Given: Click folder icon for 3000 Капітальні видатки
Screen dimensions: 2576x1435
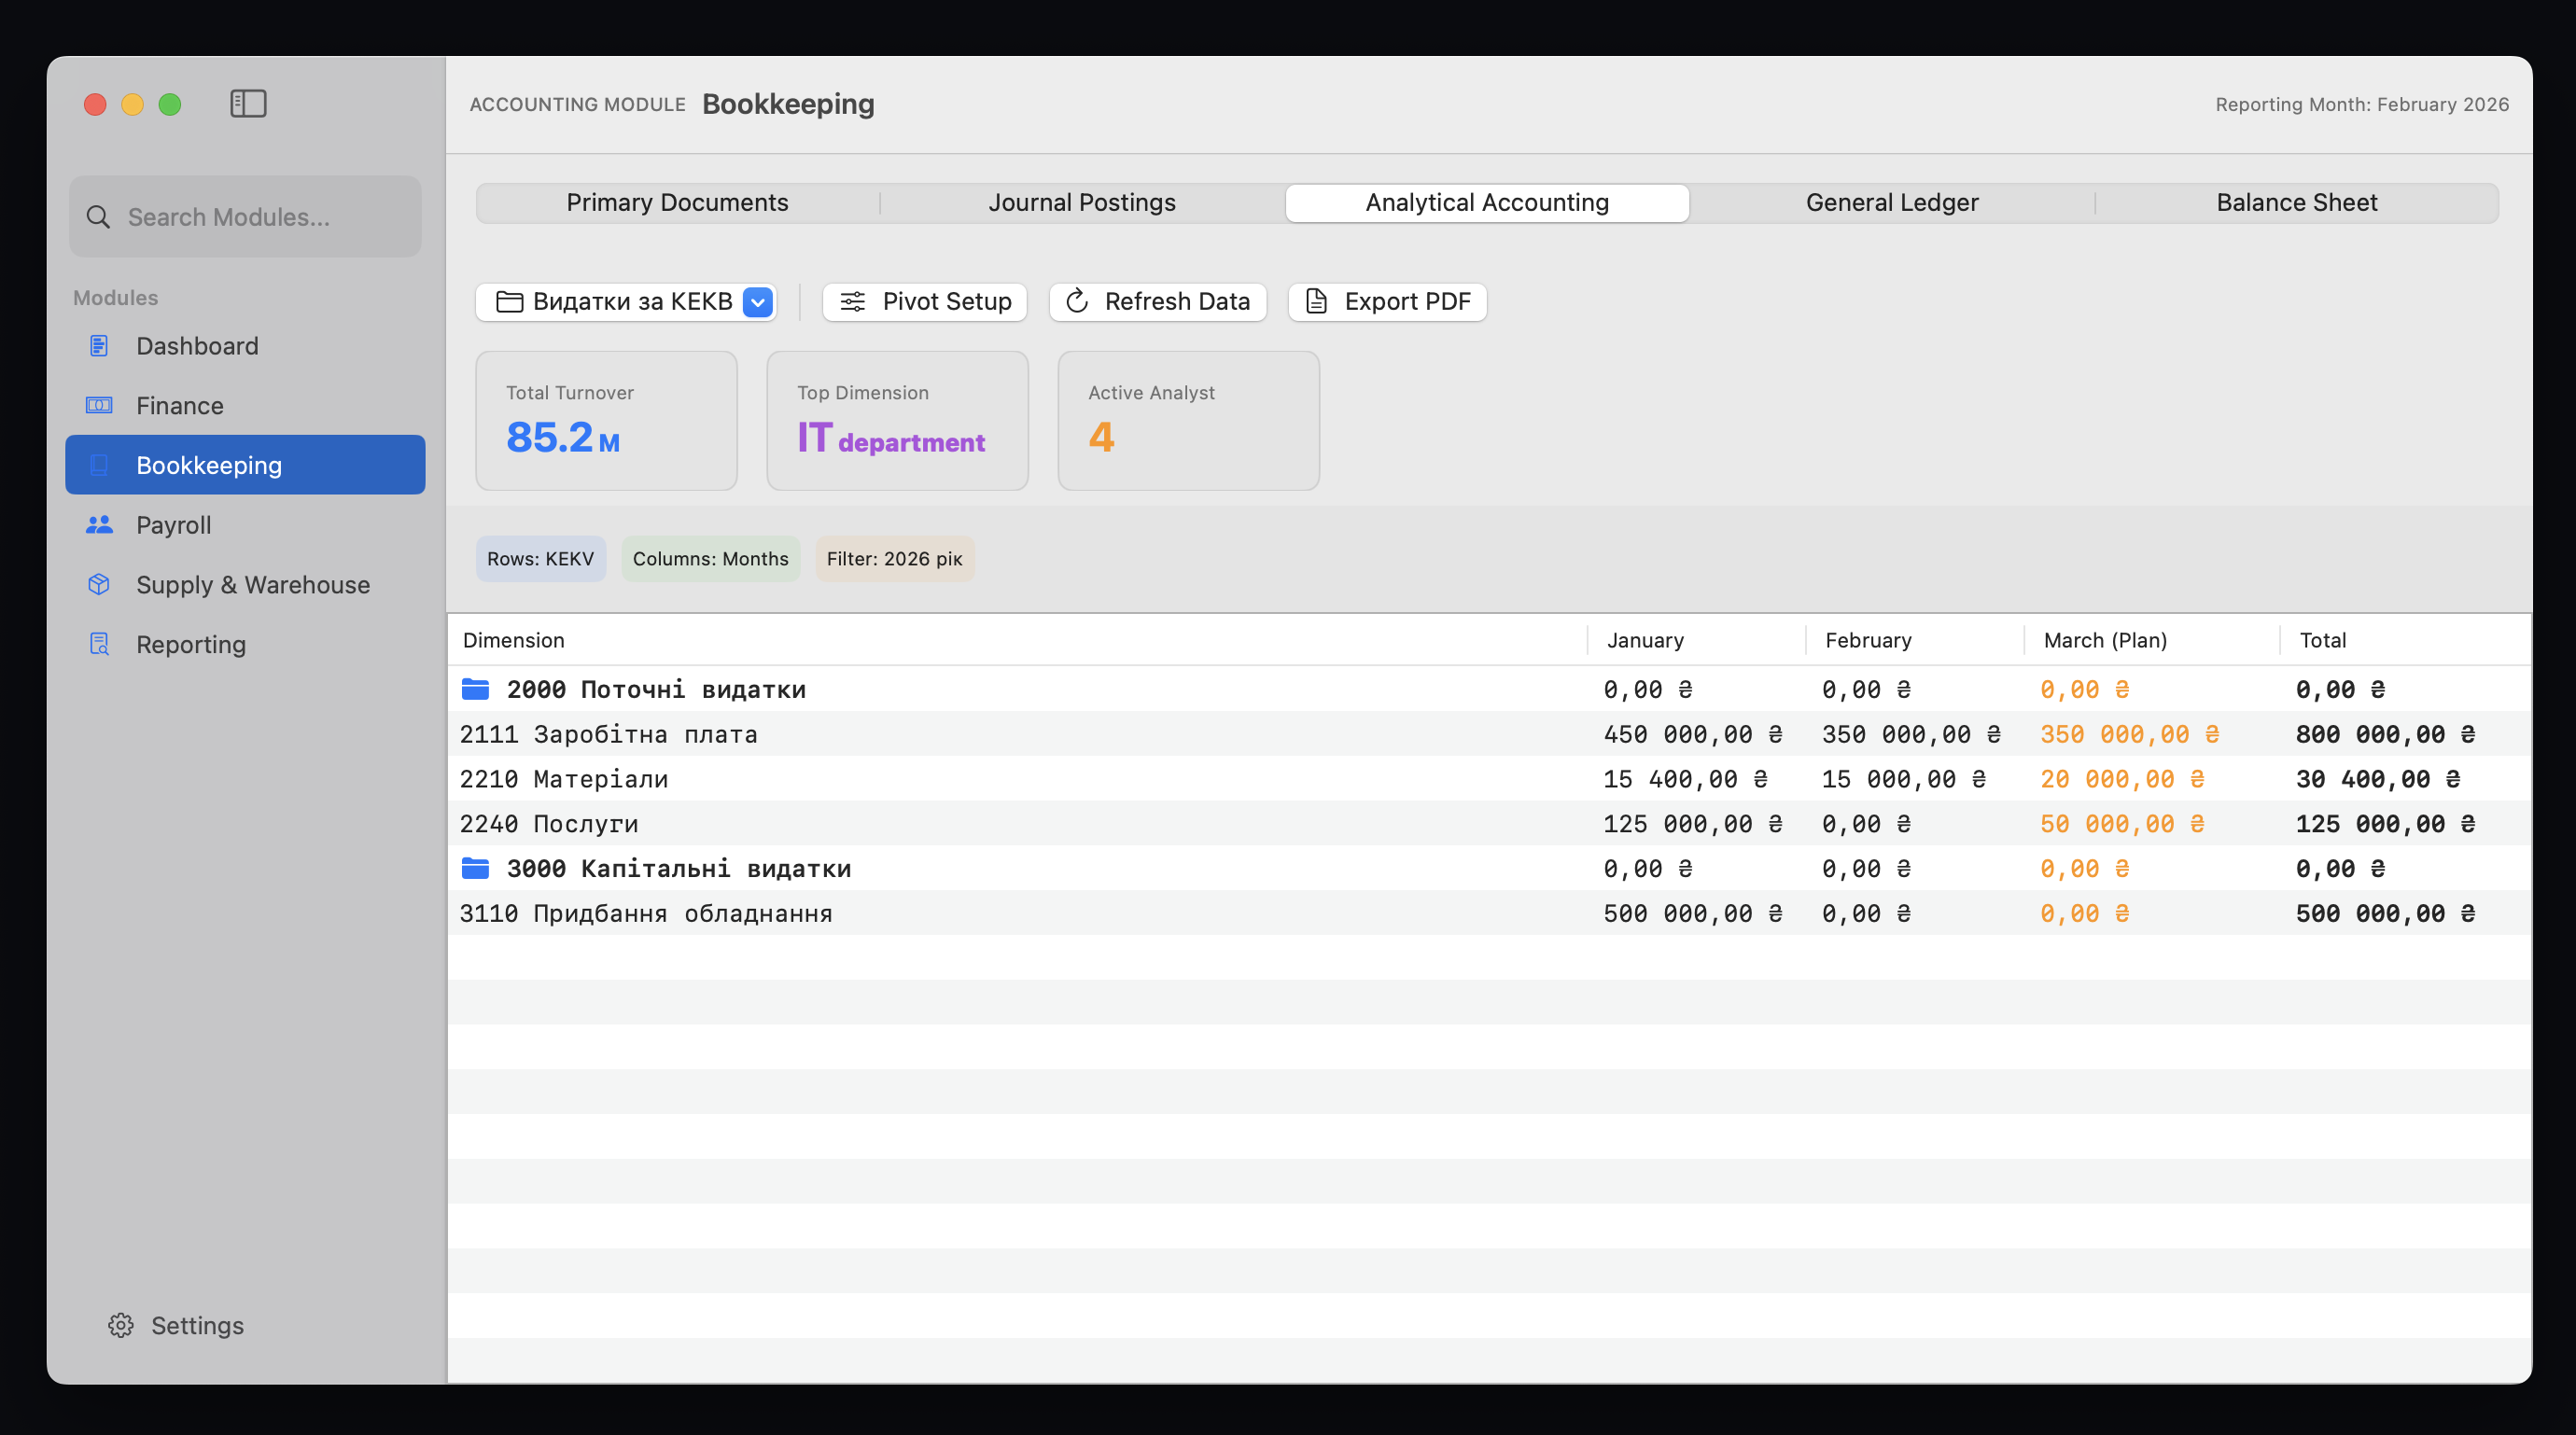Looking at the screenshot, I should pos(475,868).
